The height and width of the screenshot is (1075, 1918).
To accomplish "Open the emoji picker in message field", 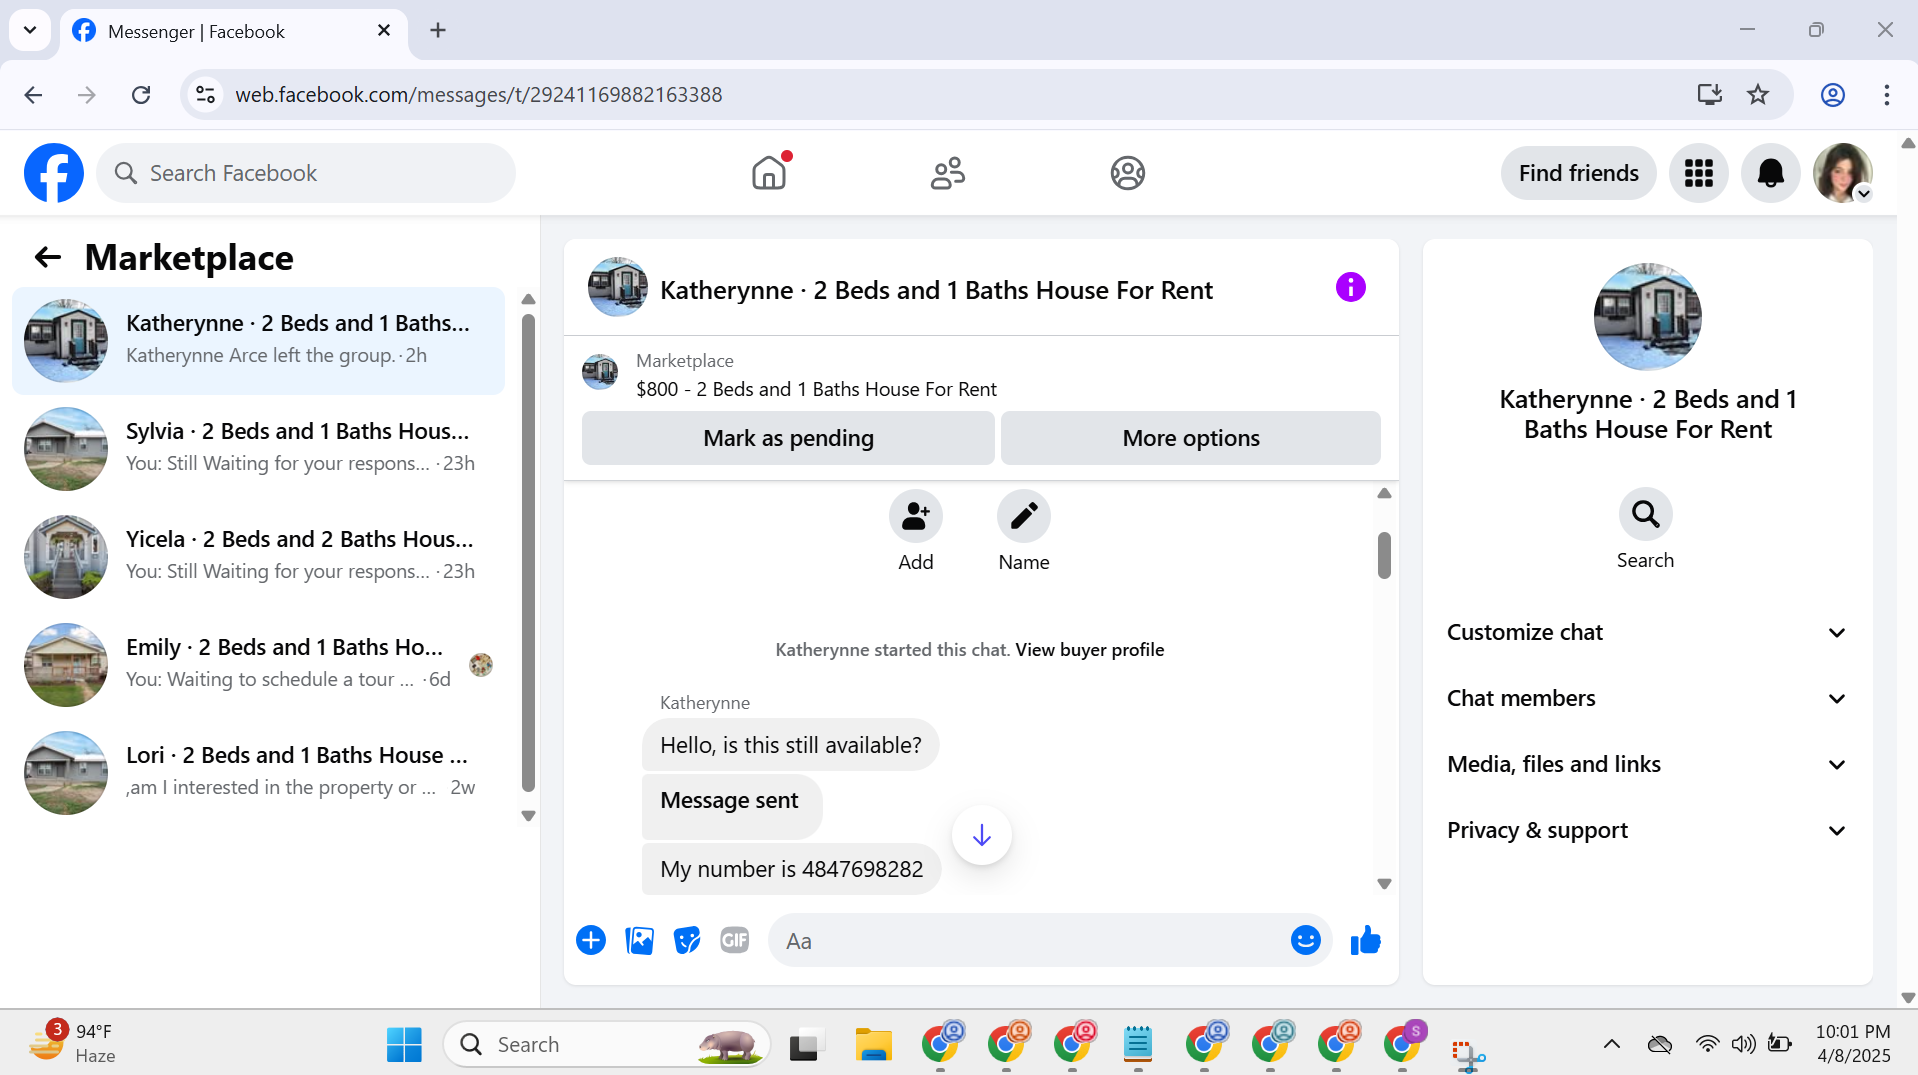I will point(1305,941).
